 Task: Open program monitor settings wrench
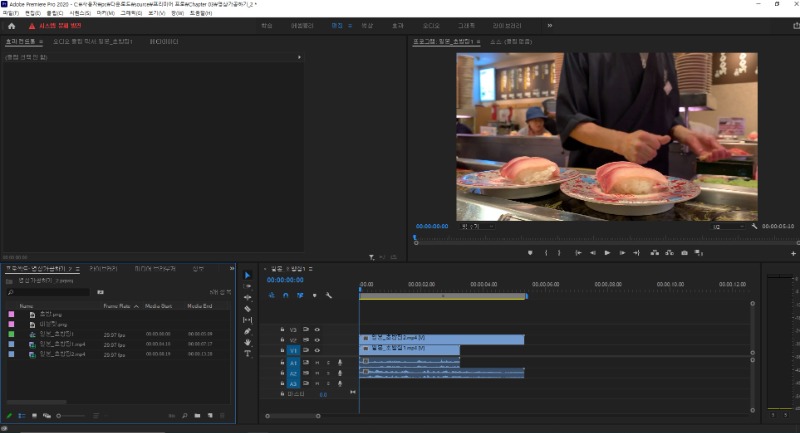[754, 226]
